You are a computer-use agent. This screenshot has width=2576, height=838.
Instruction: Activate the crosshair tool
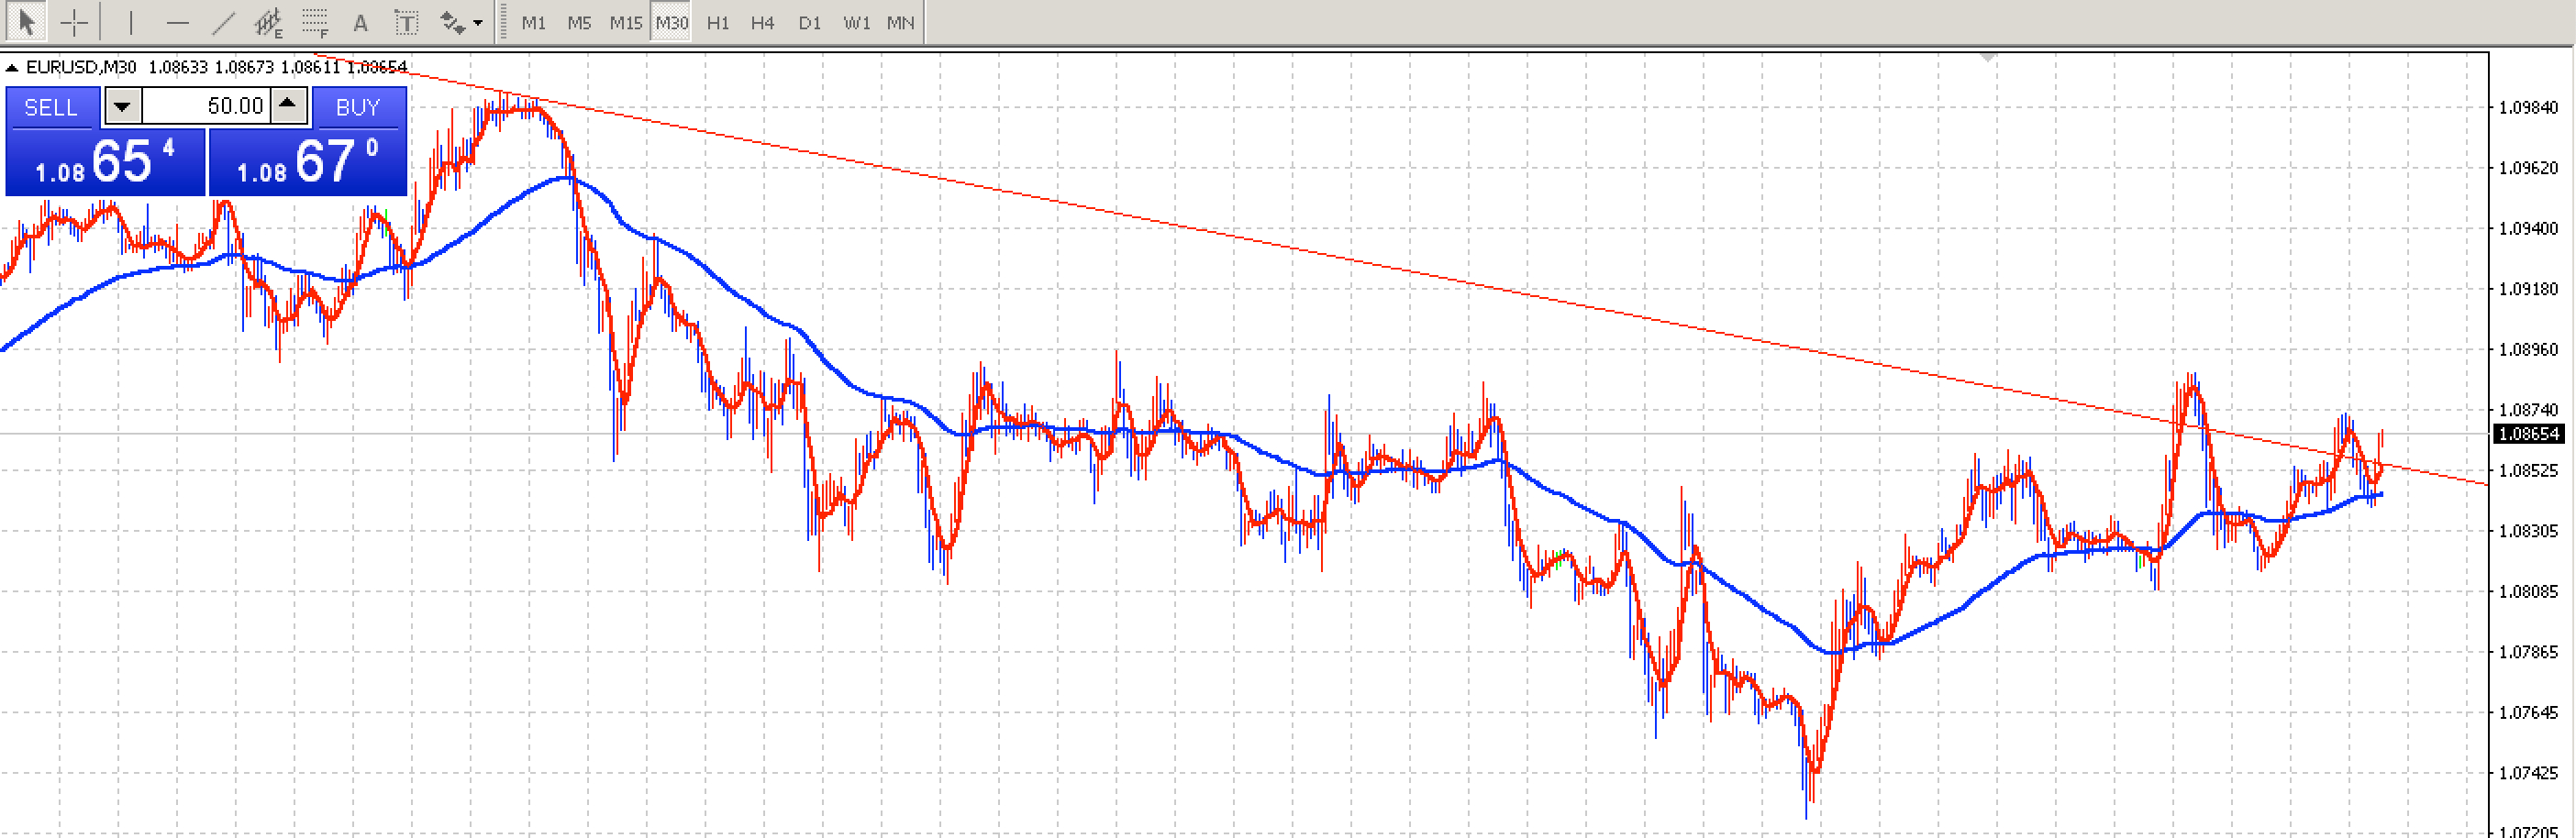(x=74, y=22)
